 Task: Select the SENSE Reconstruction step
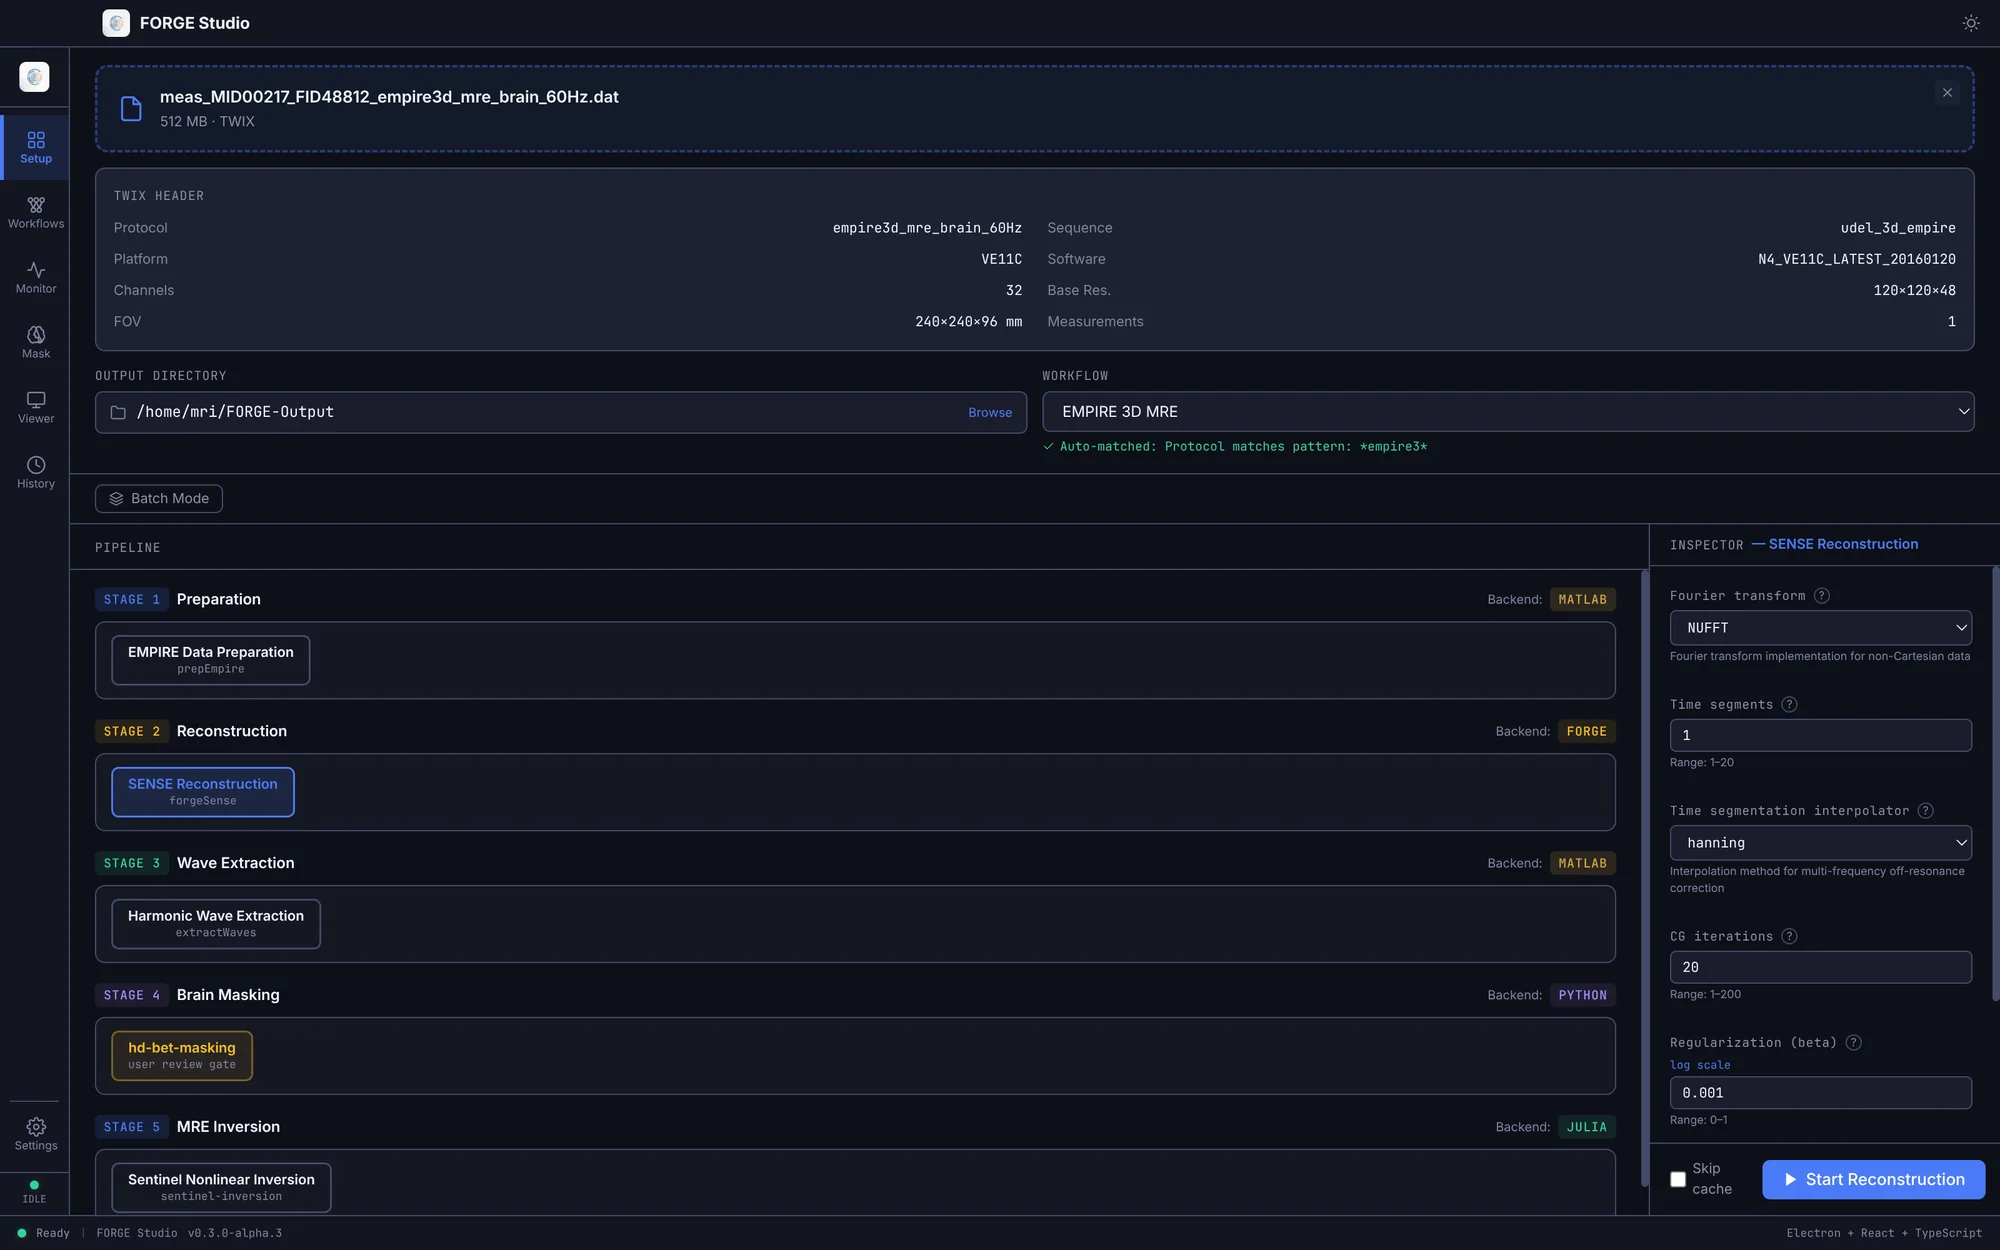(x=203, y=792)
